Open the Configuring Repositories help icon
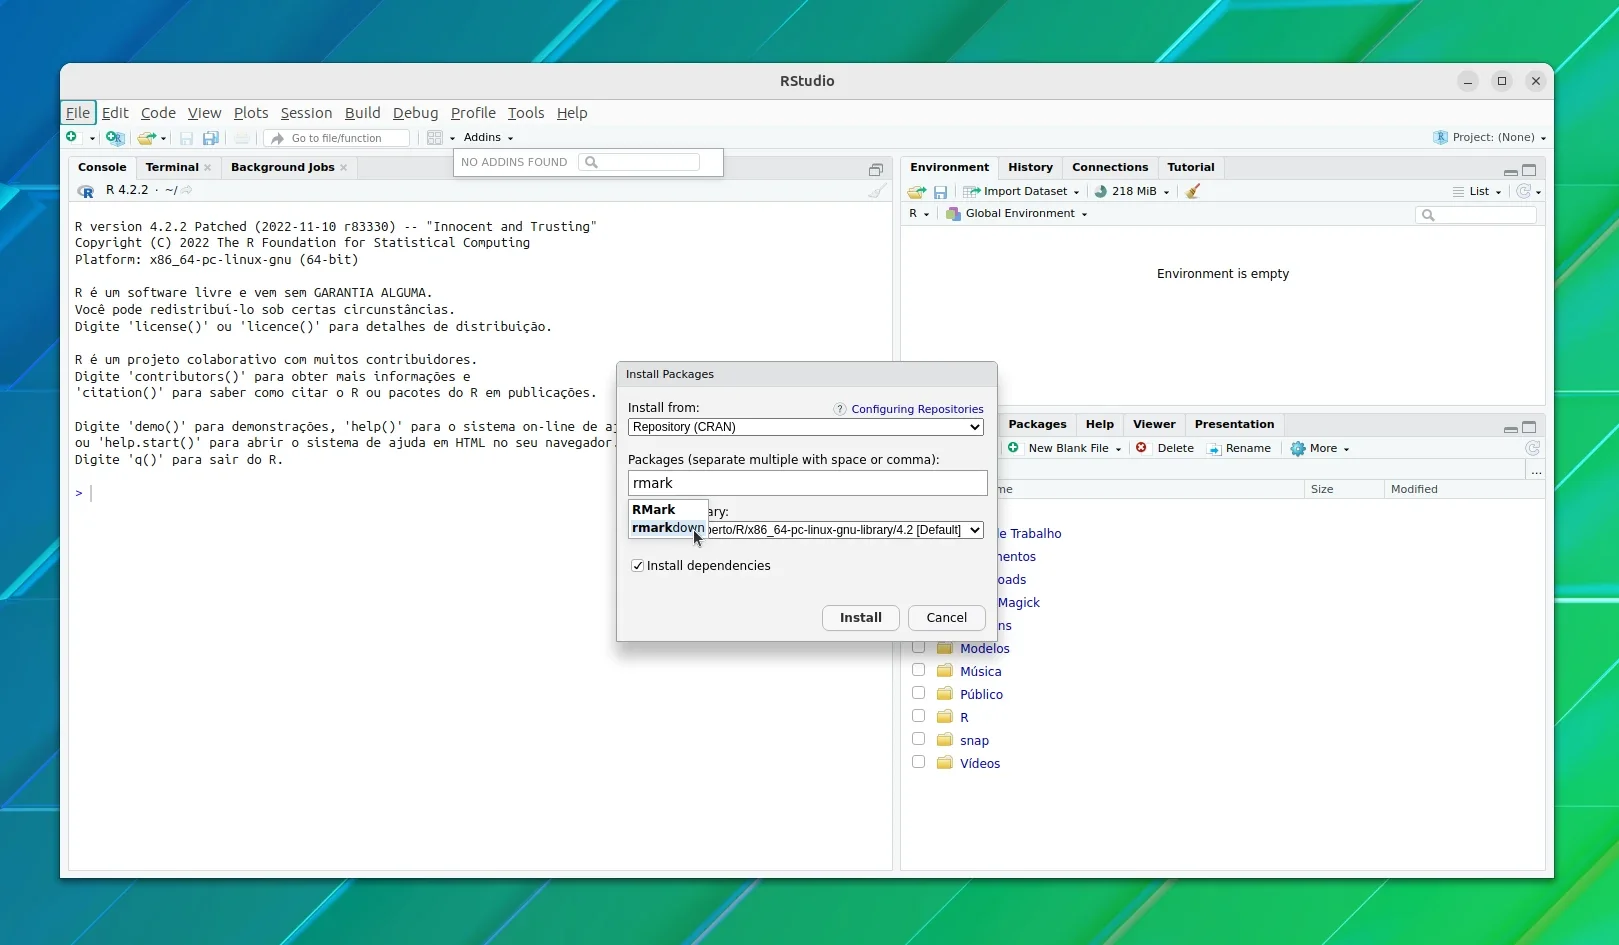Screen dimensions: 1619x945 click(x=840, y=409)
